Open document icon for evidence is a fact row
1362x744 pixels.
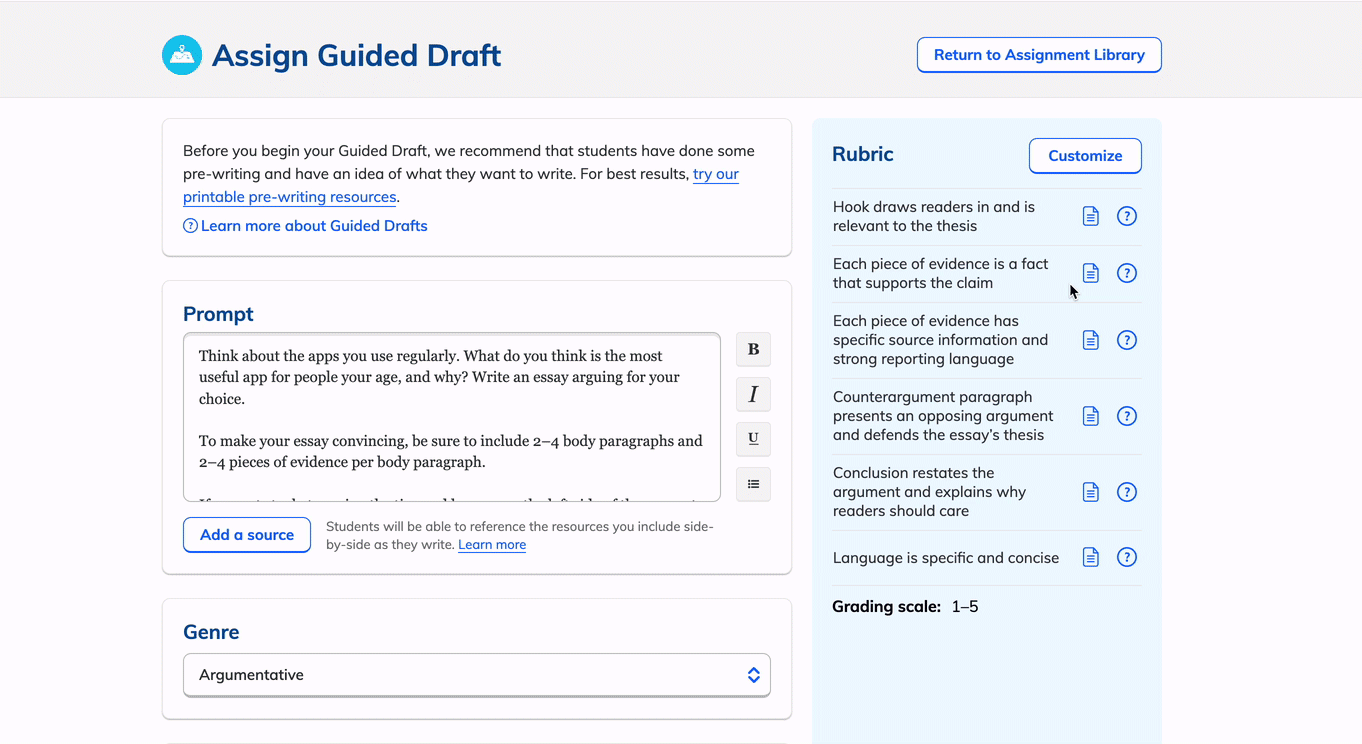tap(1091, 273)
